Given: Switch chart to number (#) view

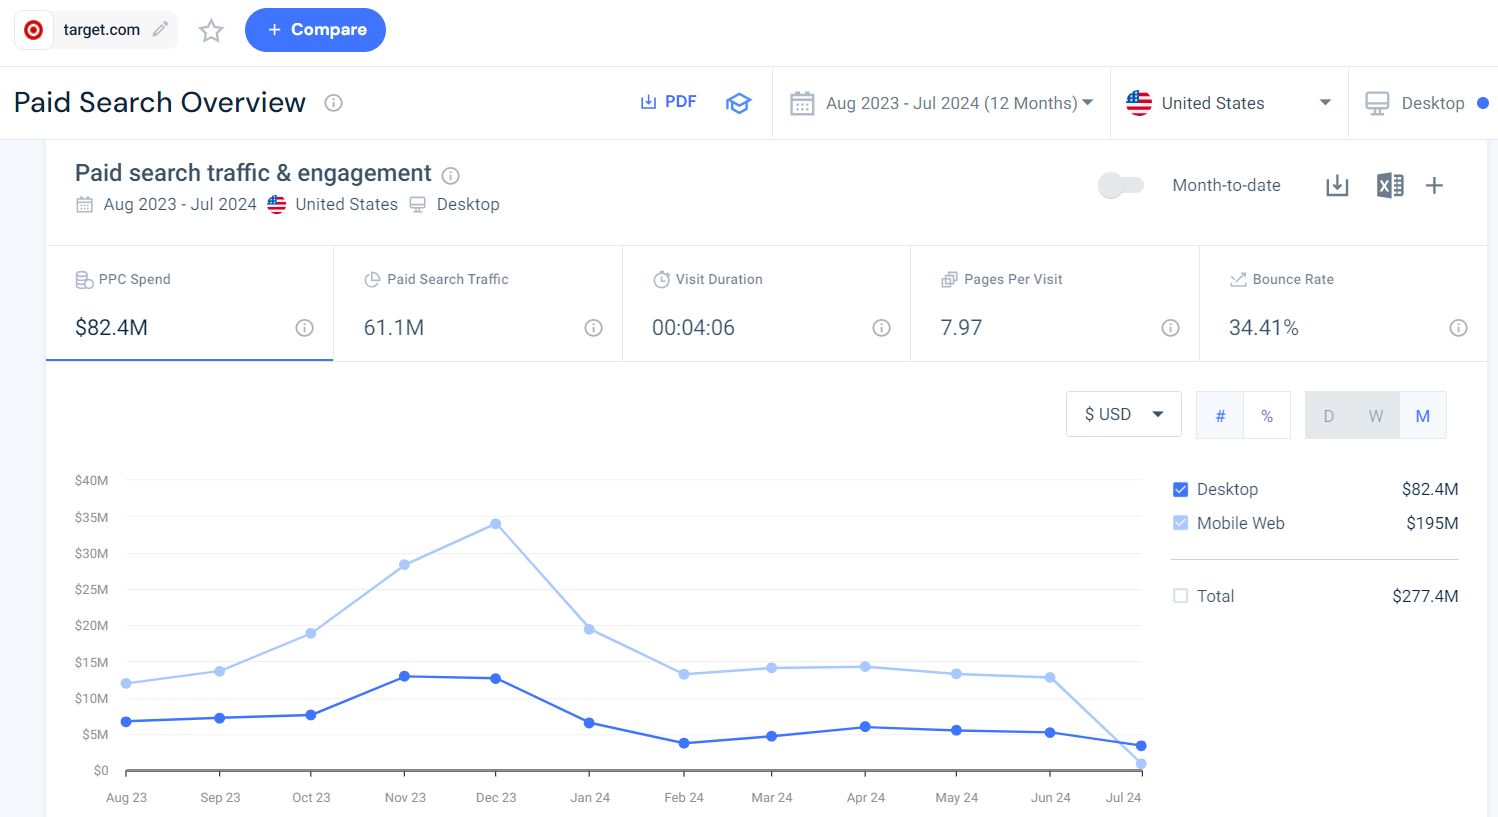Looking at the screenshot, I should click(x=1220, y=415).
